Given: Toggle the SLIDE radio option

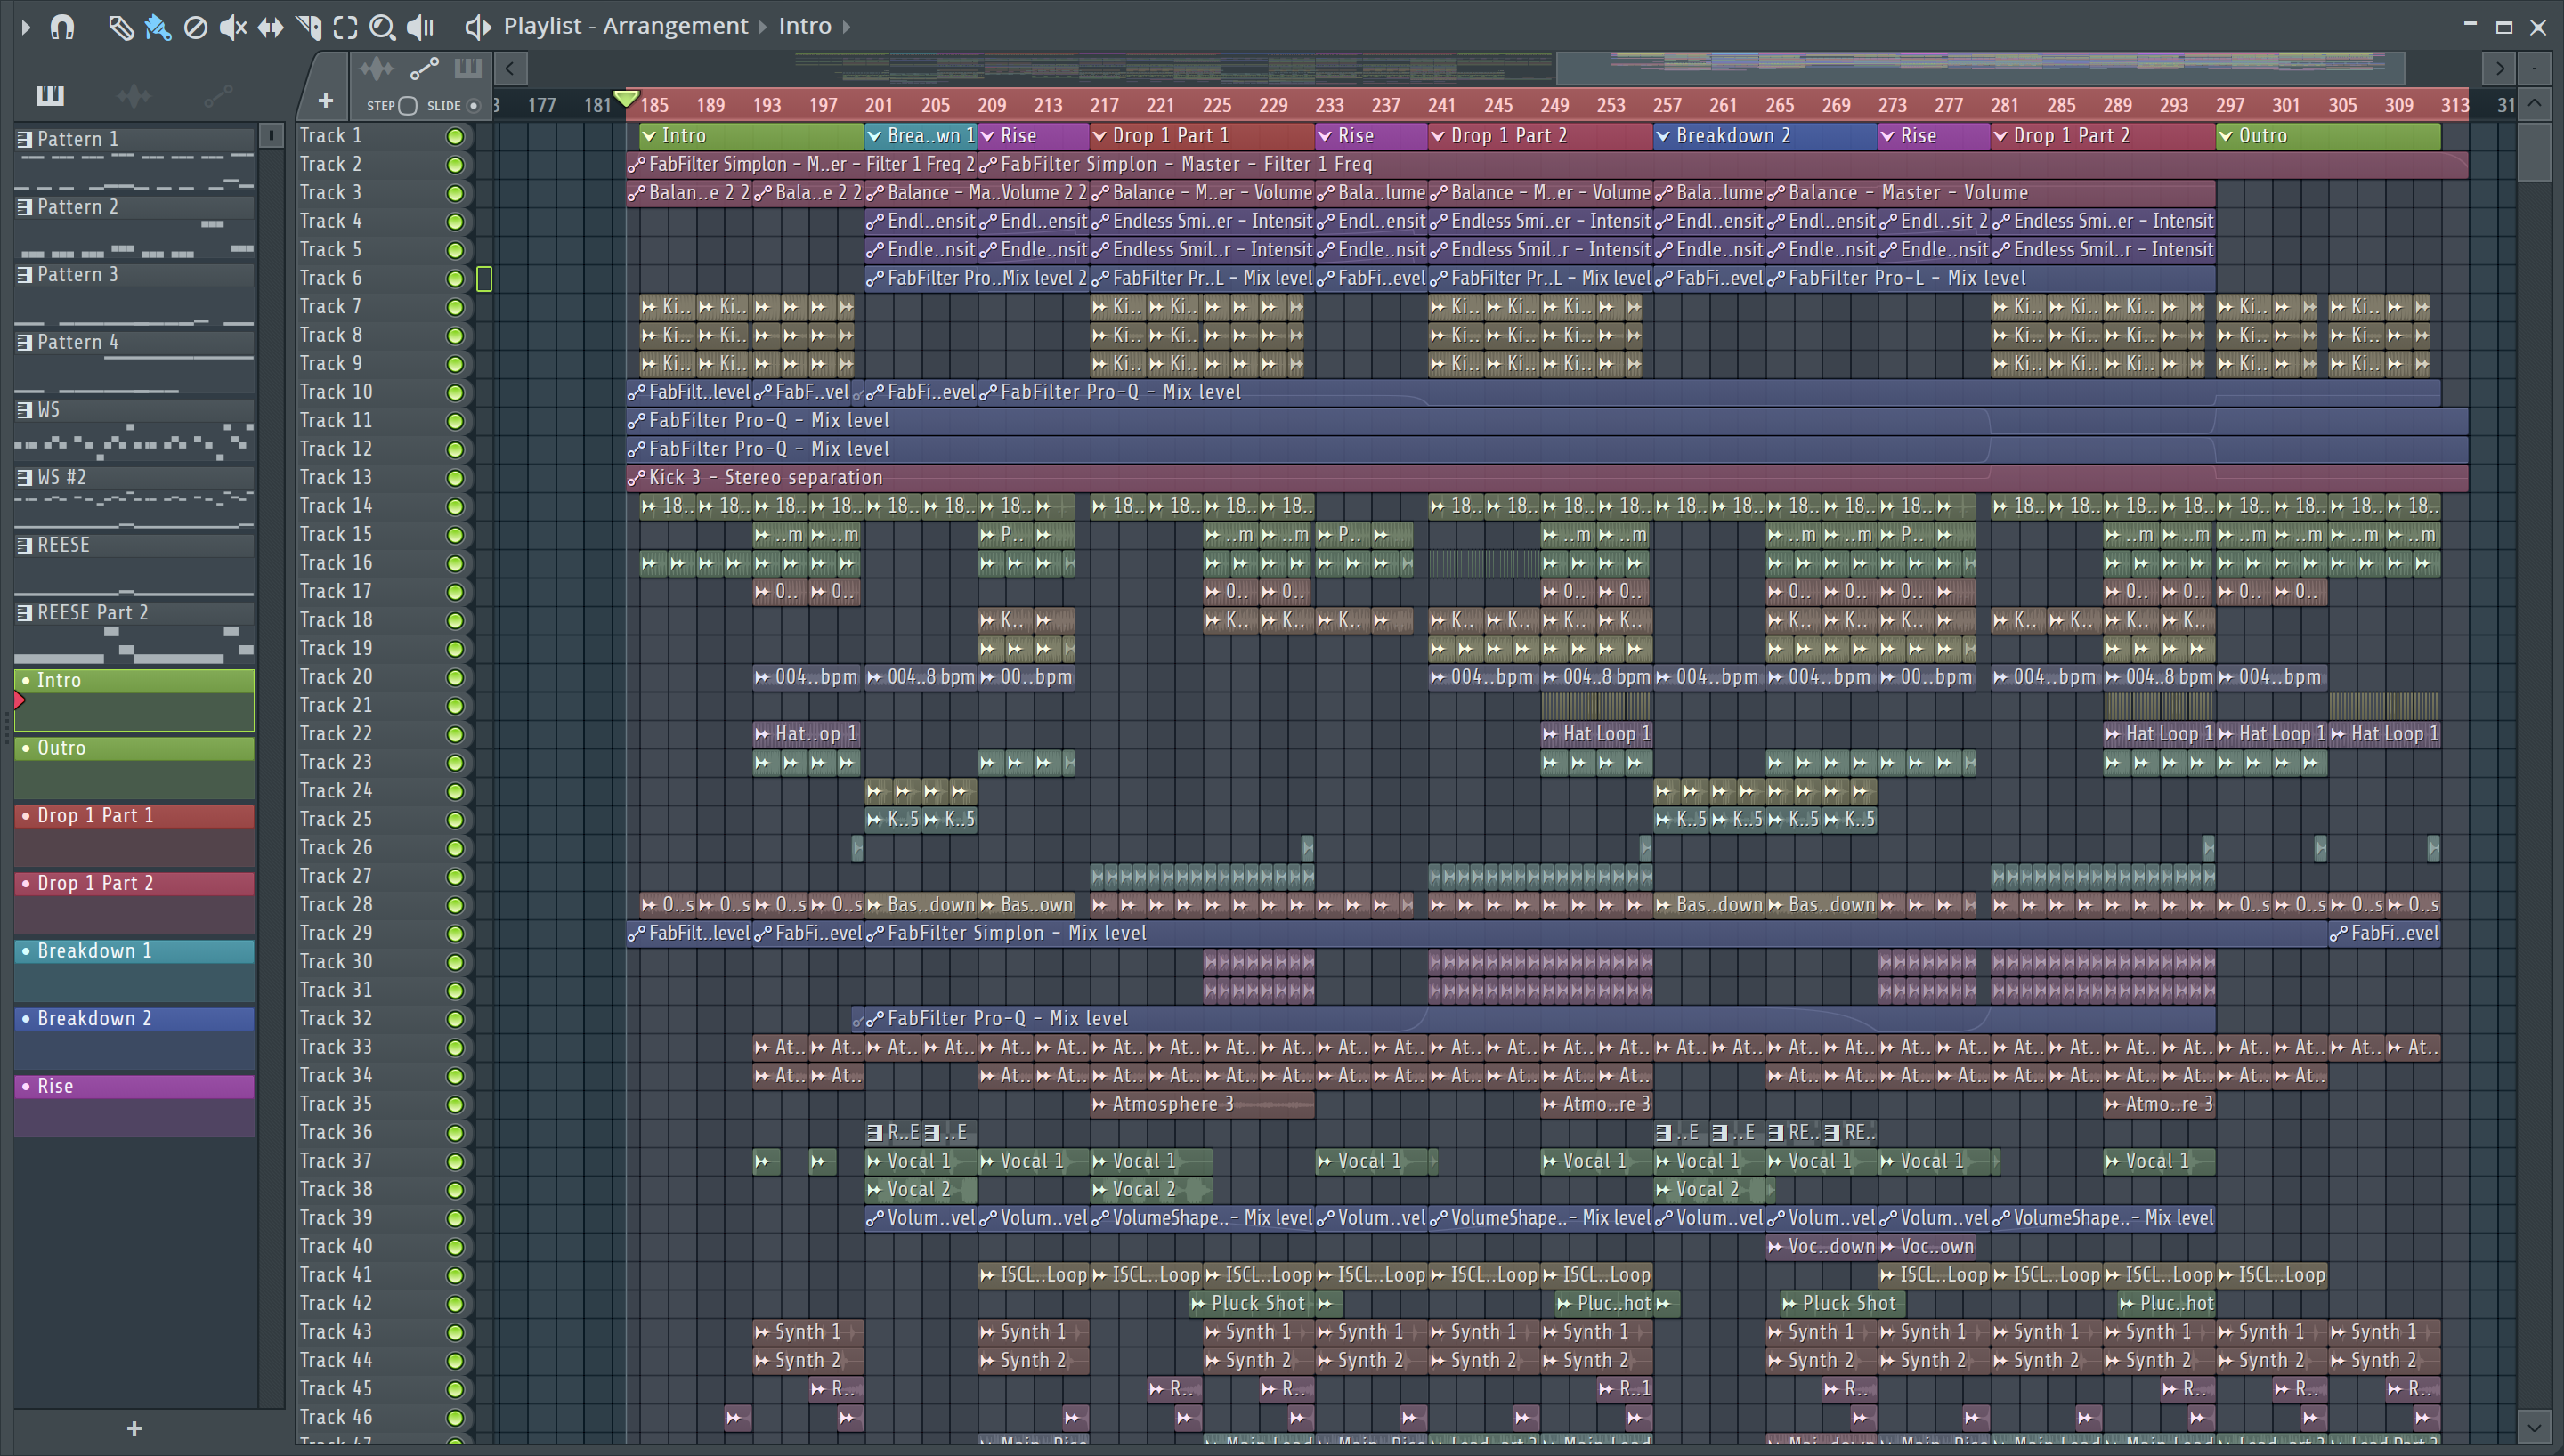Looking at the screenshot, I should coord(474,105).
